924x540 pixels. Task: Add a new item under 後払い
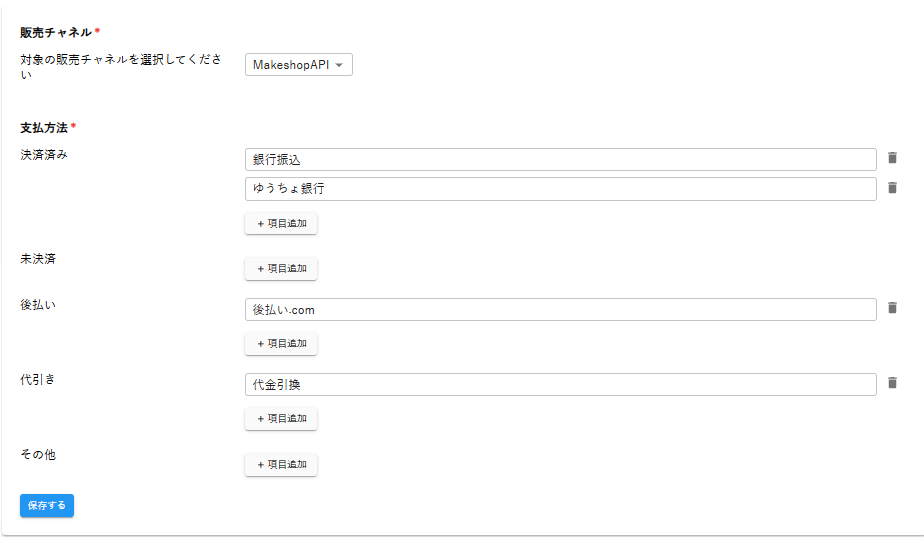click(x=281, y=343)
